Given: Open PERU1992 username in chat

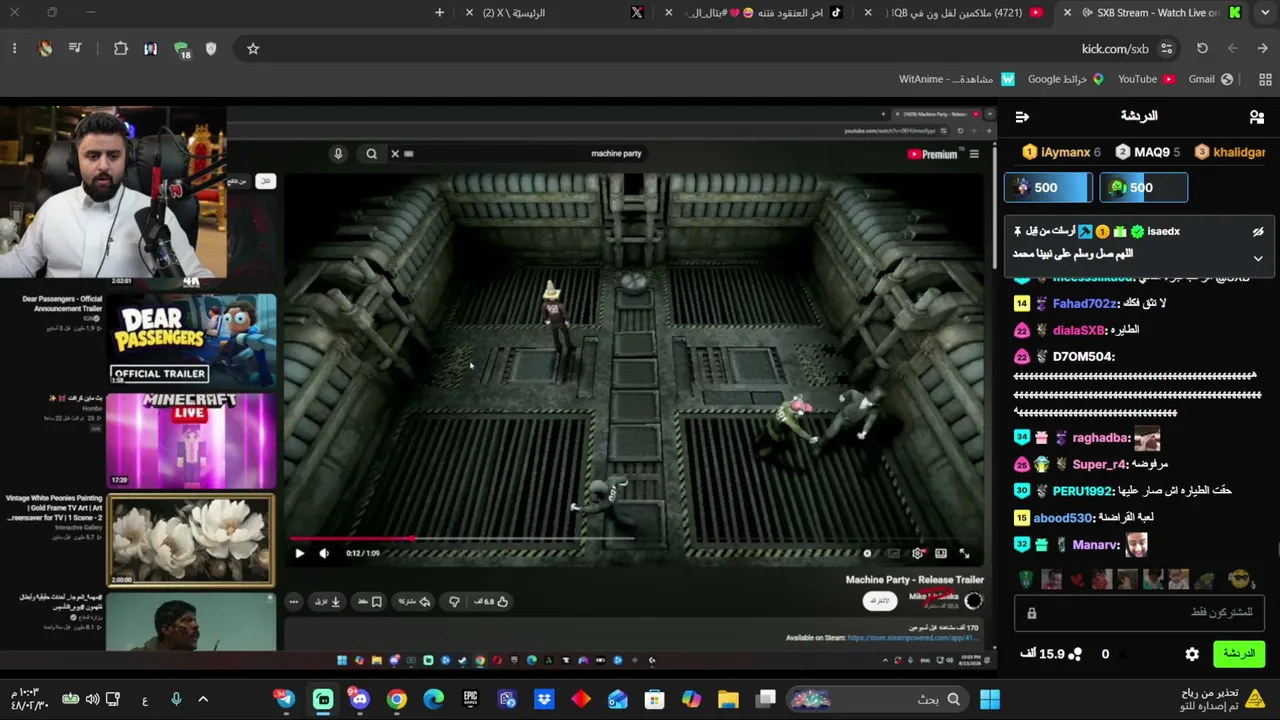Looking at the screenshot, I should coord(1084,491).
